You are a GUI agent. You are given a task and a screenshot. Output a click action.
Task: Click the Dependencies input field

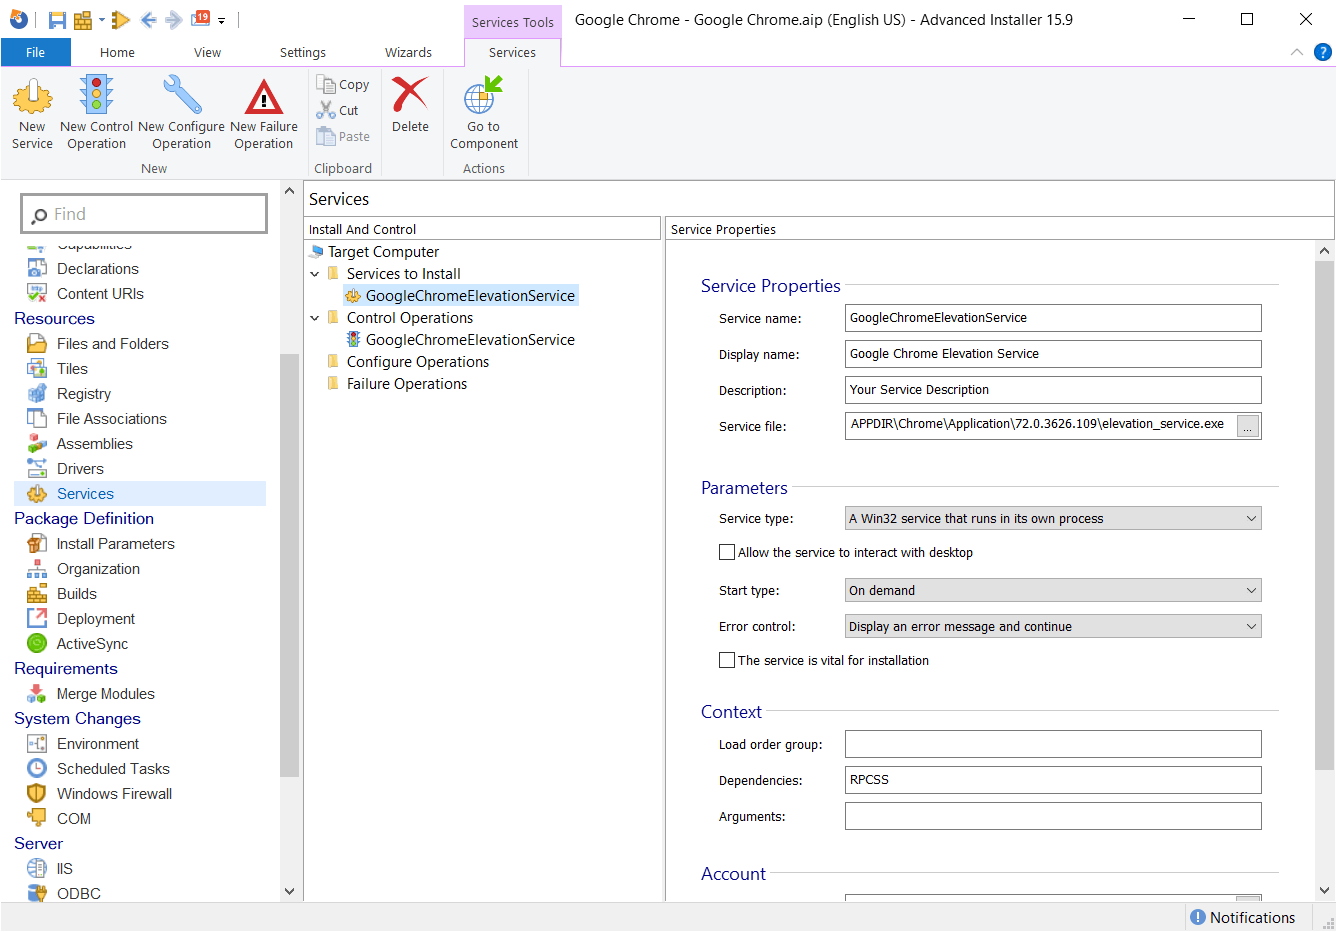pyautogui.click(x=1053, y=780)
